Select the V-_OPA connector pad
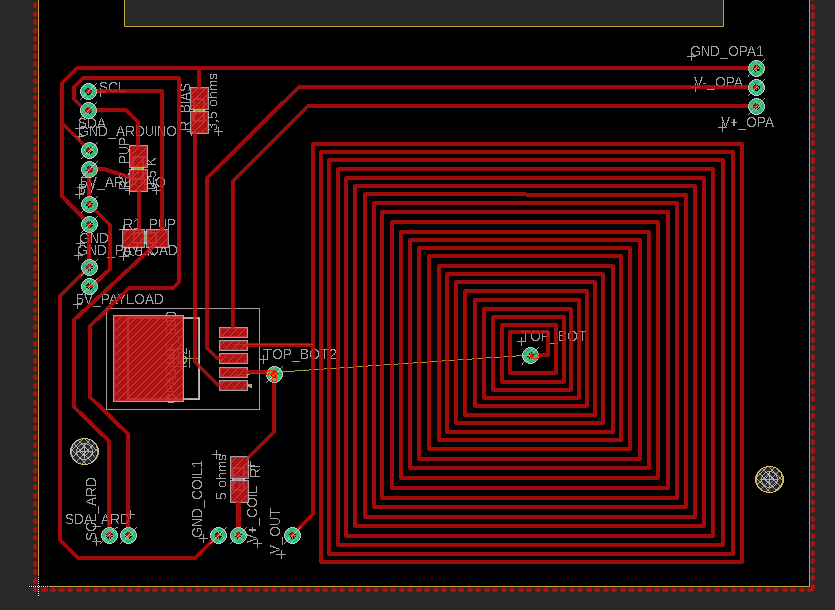The height and width of the screenshot is (610, 835). point(757,87)
